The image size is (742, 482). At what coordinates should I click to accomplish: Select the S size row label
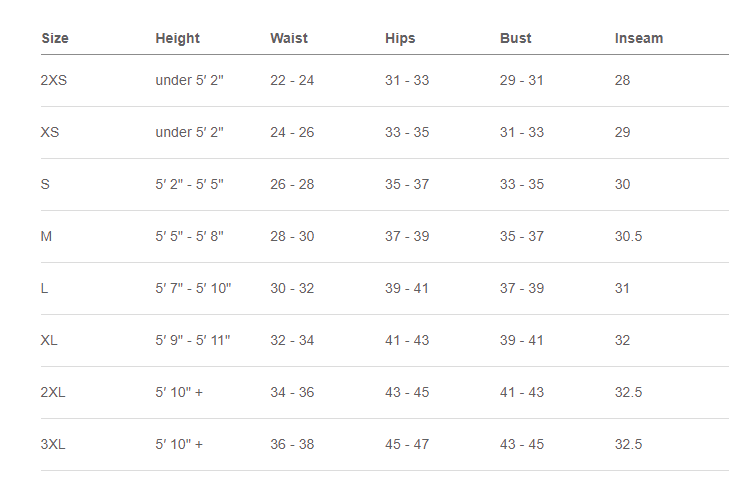pos(45,184)
